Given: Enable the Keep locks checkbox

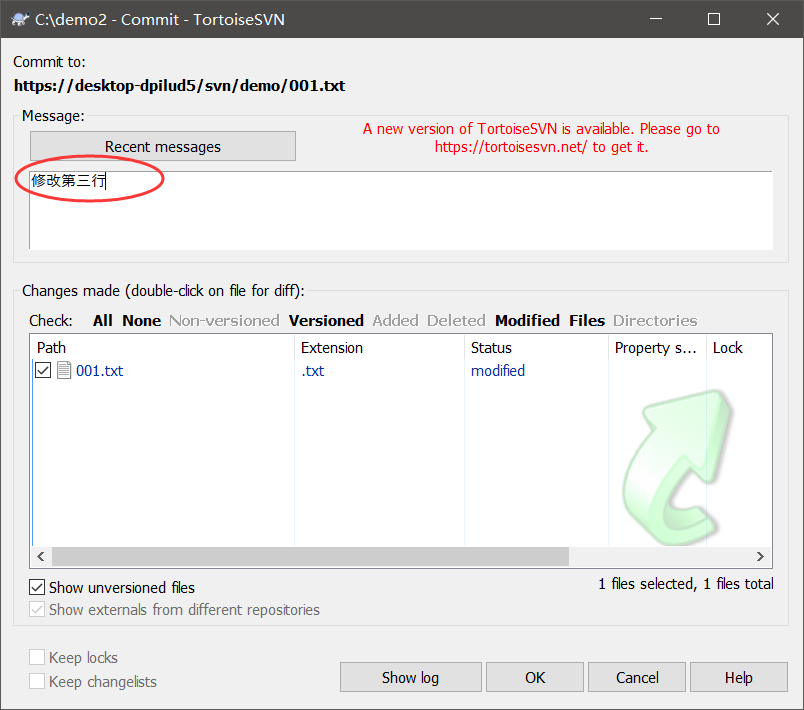Looking at the screenshot, I should point(37,657).
